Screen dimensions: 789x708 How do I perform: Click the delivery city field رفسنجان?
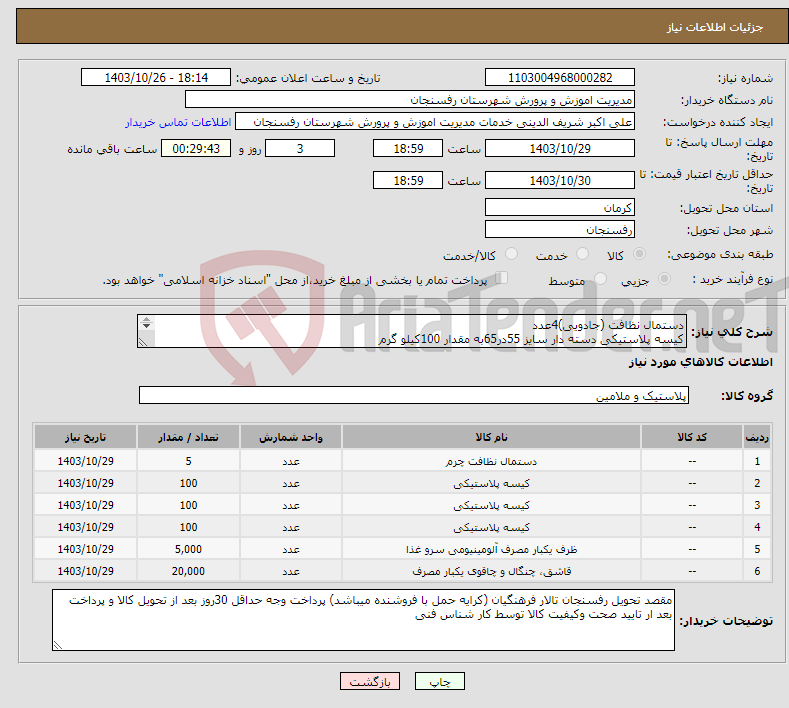click(x=560, y=229)
